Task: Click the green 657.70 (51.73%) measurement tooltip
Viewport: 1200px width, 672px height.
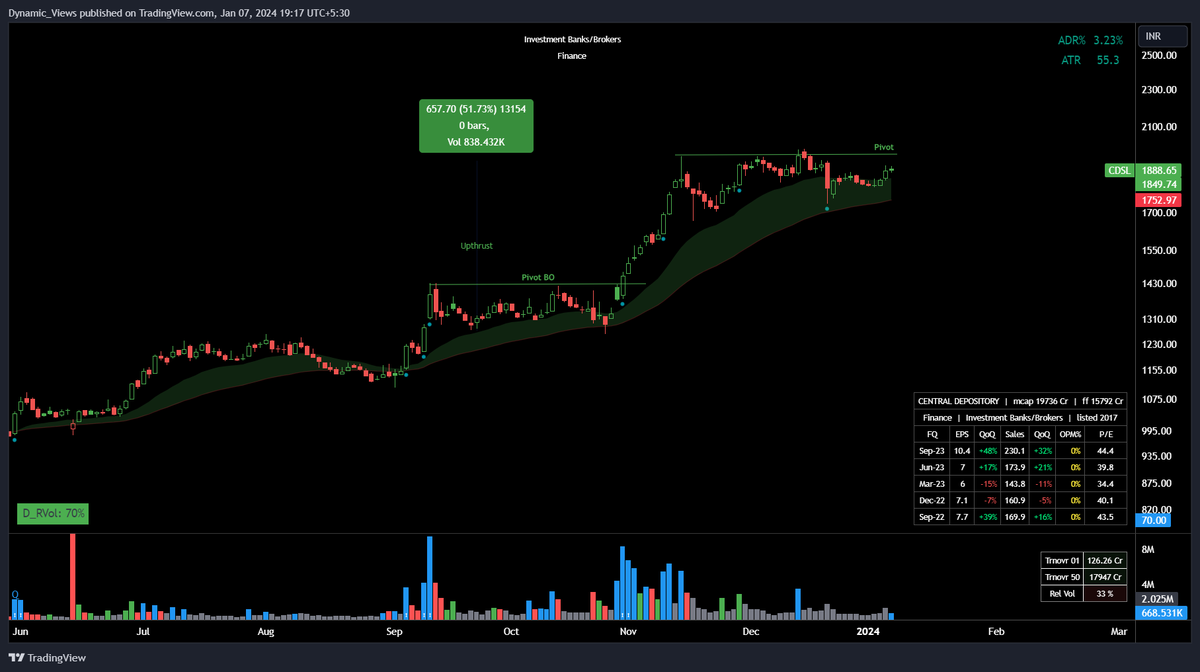Action: [476, 126]
